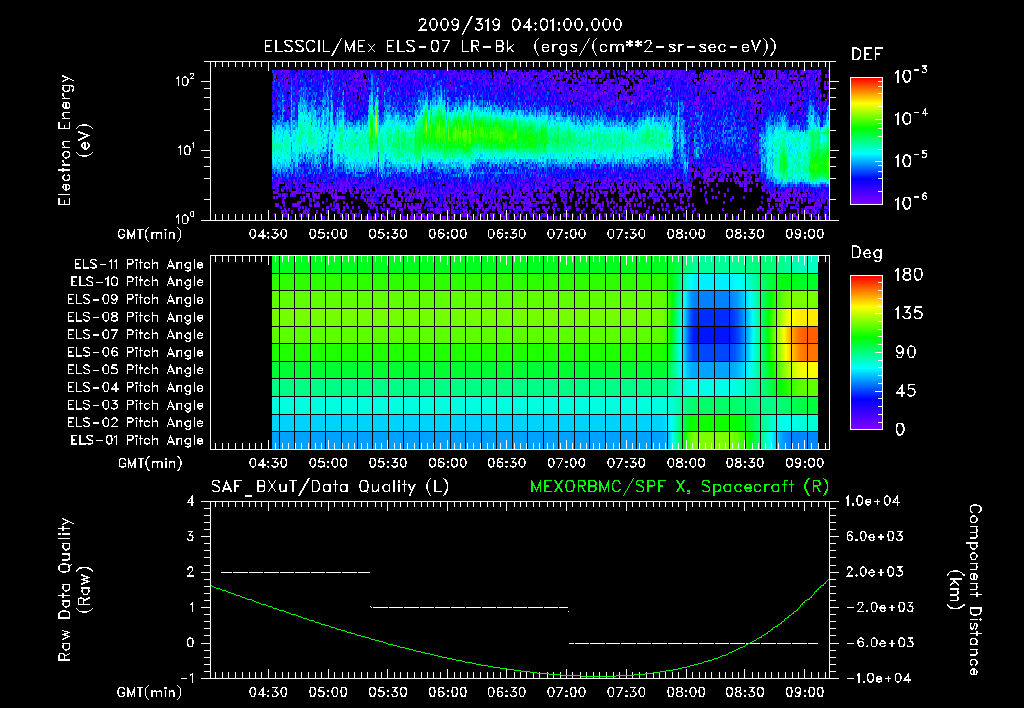Click the ELS-10 Pitch Angle row label

pos(136,282)
